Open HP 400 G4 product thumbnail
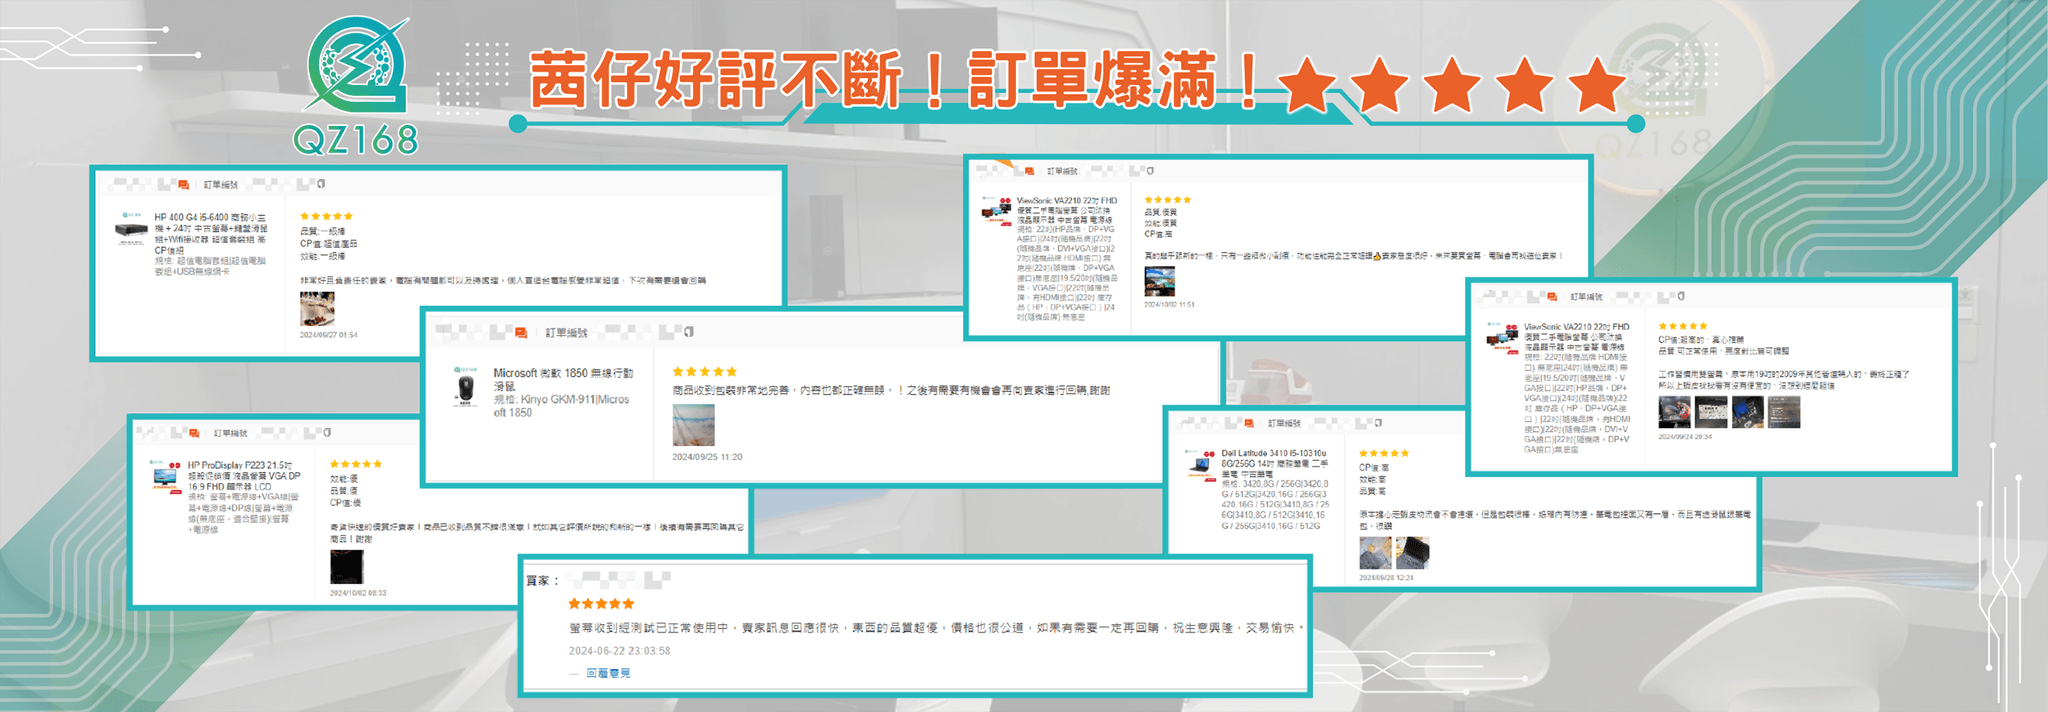The image size is (2048, 712). 131,228
